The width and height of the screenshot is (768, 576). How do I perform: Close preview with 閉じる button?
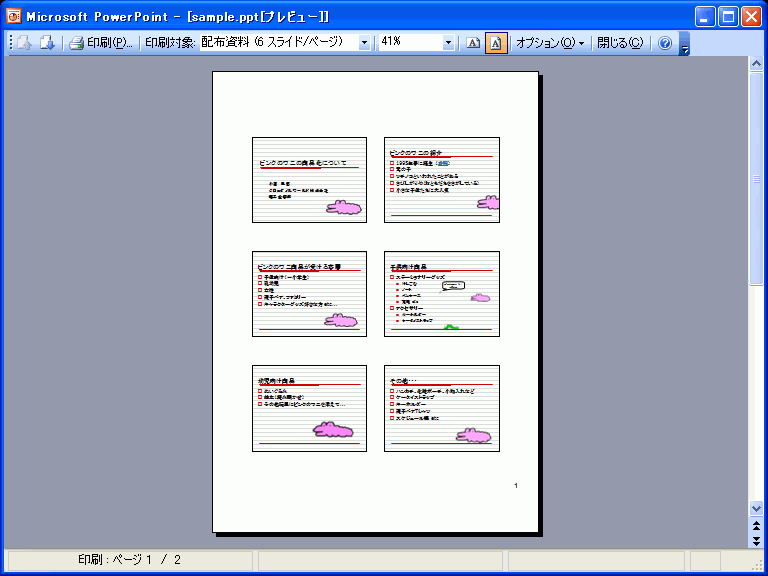point(620,43)
